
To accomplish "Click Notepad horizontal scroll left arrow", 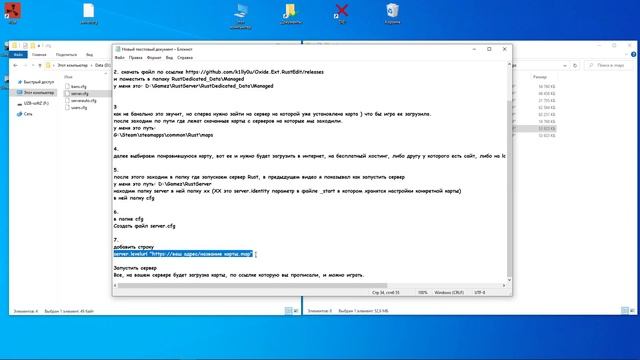I will pos(115,285).
